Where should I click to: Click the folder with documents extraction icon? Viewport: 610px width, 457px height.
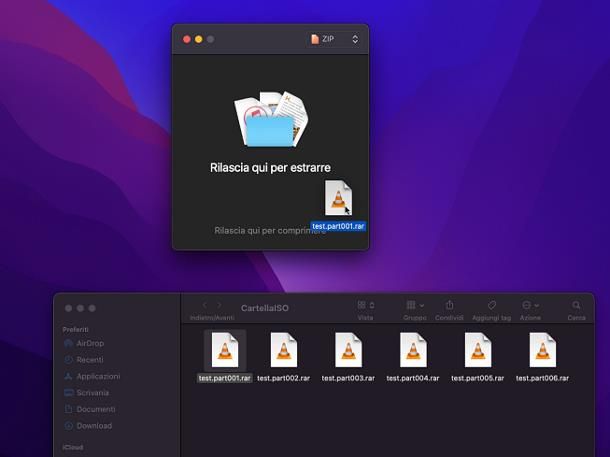click(x=271, y=119)
